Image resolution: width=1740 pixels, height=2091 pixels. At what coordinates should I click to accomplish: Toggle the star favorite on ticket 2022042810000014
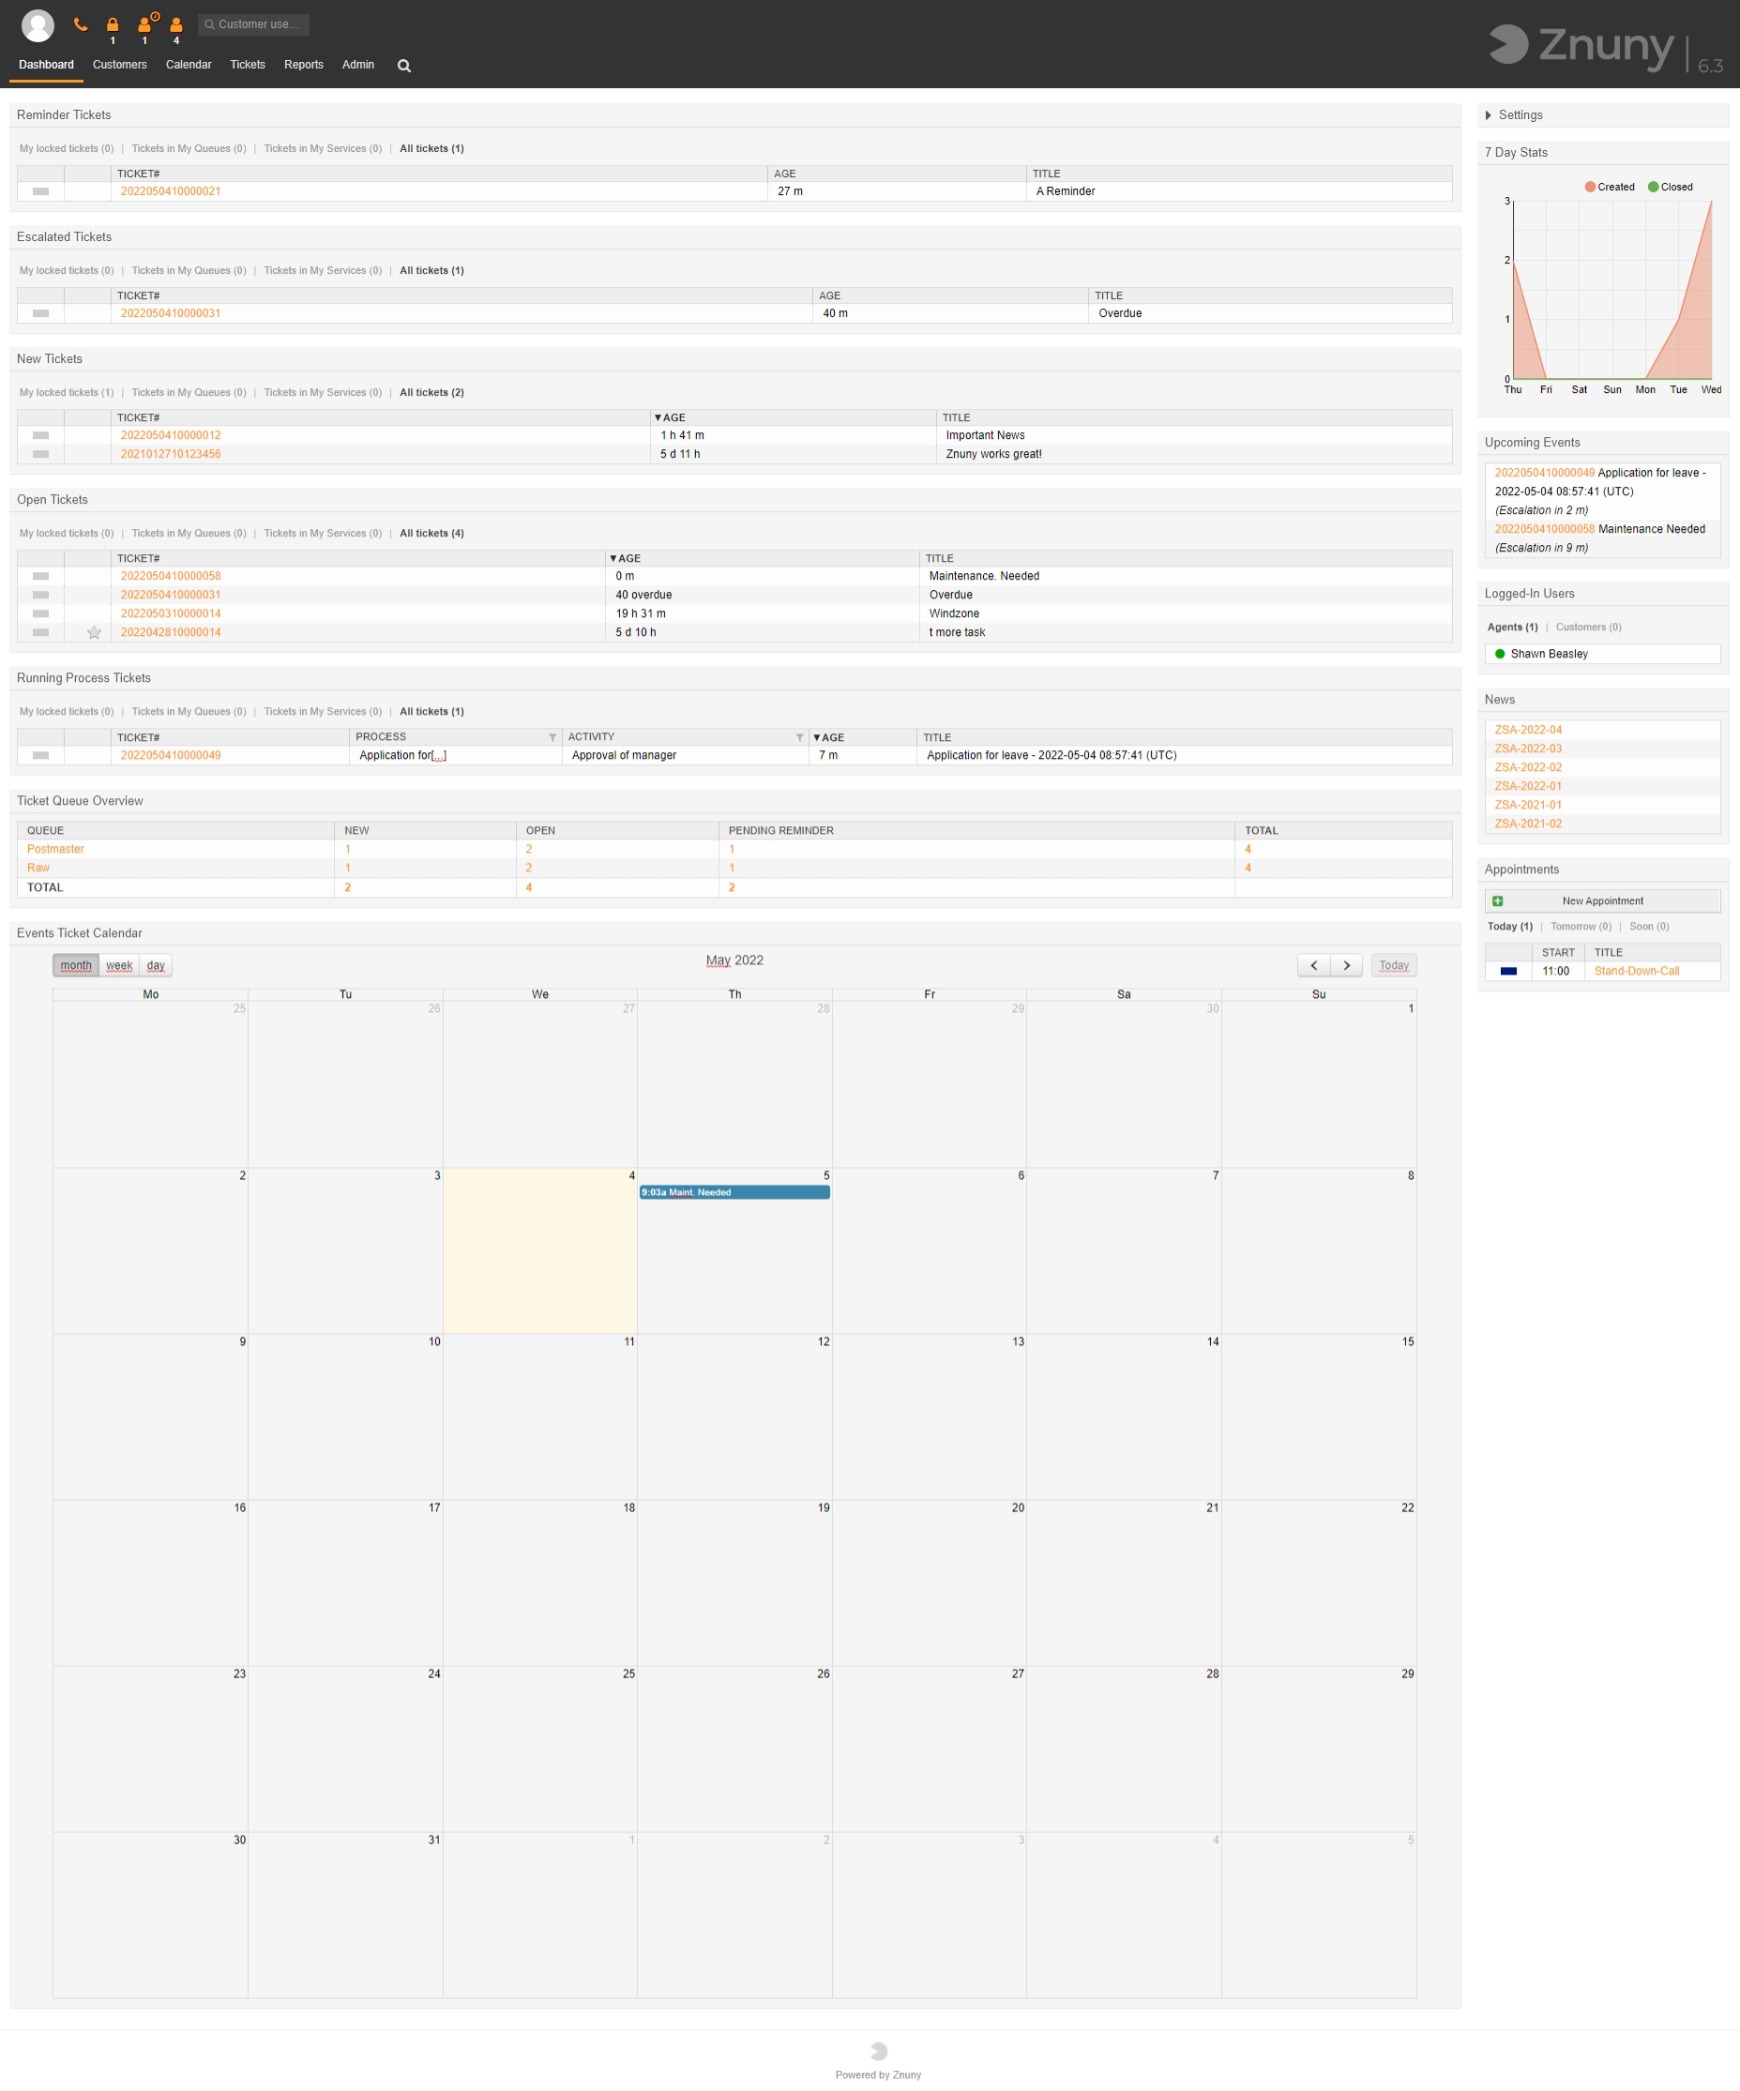[x=94, y=632]
